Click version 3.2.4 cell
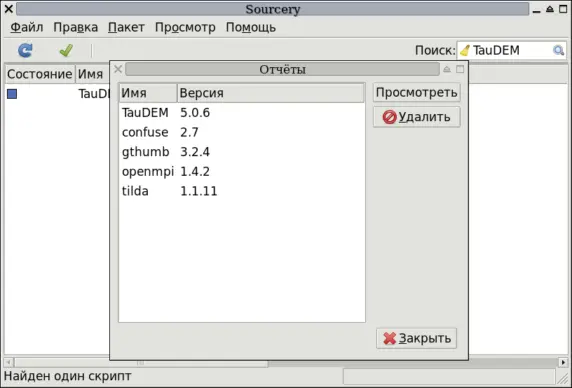The height and width of the screenshot is (388, 572). click(x=195, y=152)
